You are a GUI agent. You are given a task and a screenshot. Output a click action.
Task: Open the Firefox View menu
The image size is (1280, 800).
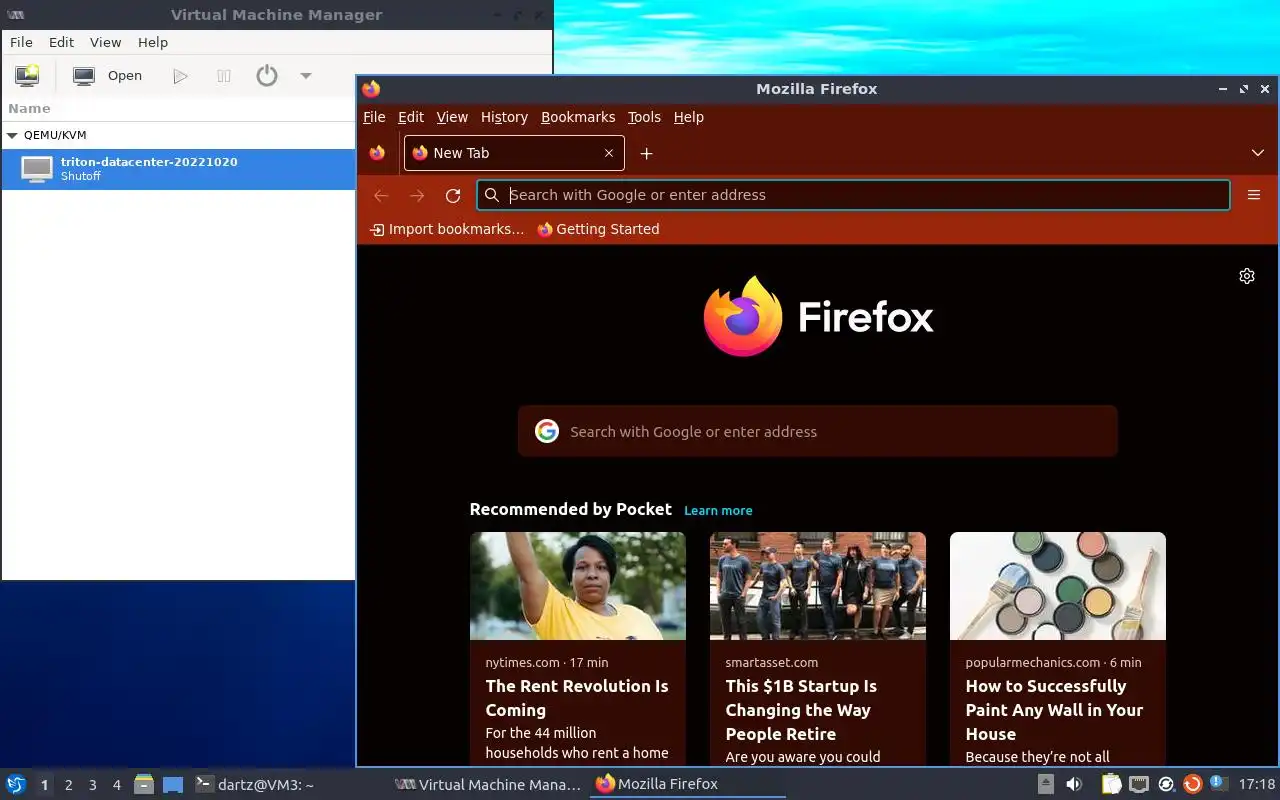click(452, 117)
